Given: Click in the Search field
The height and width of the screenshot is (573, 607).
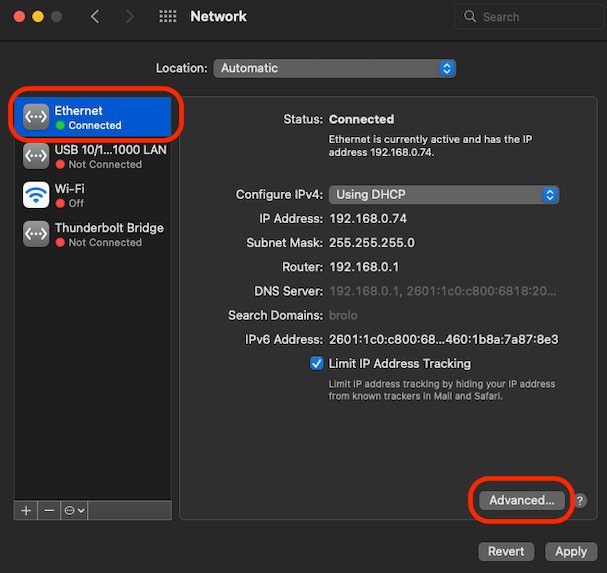Looking at the screenshot, I should pyautogui.click(x=530, y=17).
